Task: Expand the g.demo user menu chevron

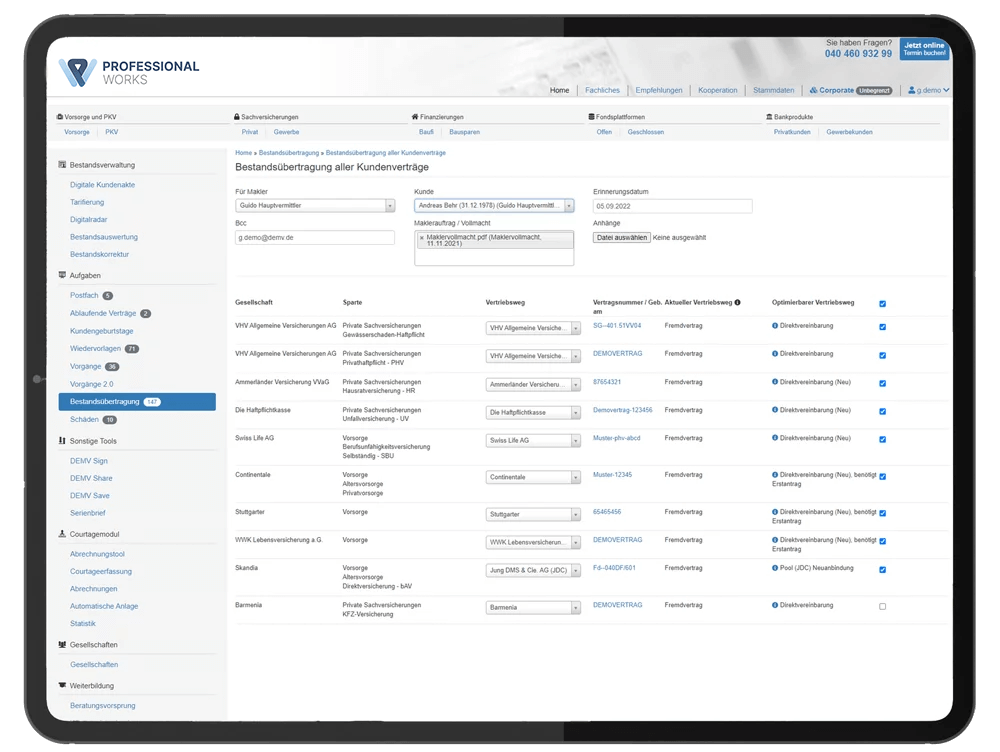Action: pos(946,91)
